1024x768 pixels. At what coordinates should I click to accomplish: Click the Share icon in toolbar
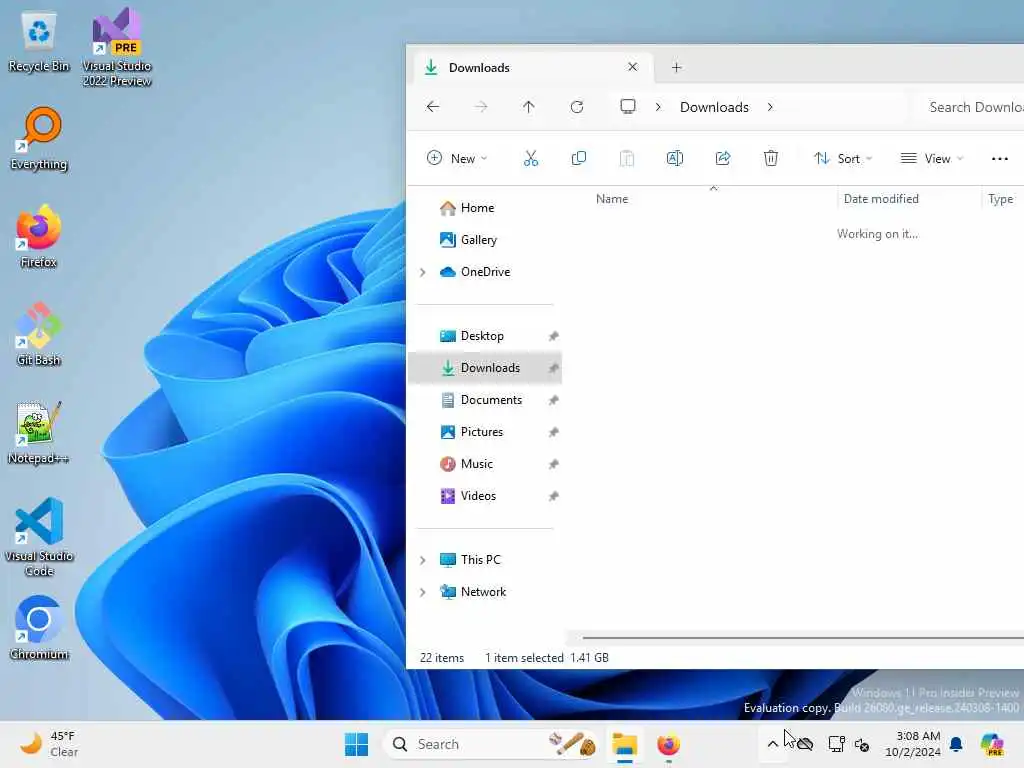tap(722, 159)
